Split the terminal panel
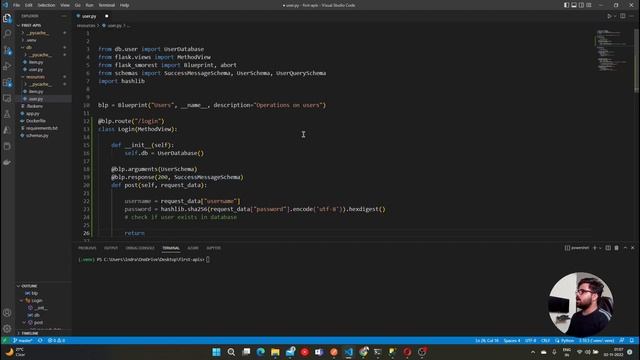This screenshot has height=360, width=640. point(608,248)
